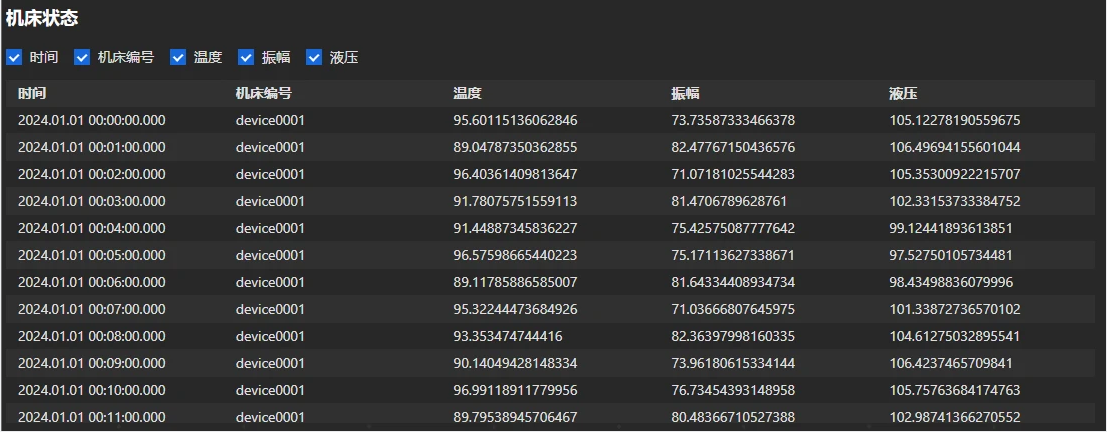Disable the 温度 column checkbox
The image size is (1107, 432).
(x=178, y=58)
